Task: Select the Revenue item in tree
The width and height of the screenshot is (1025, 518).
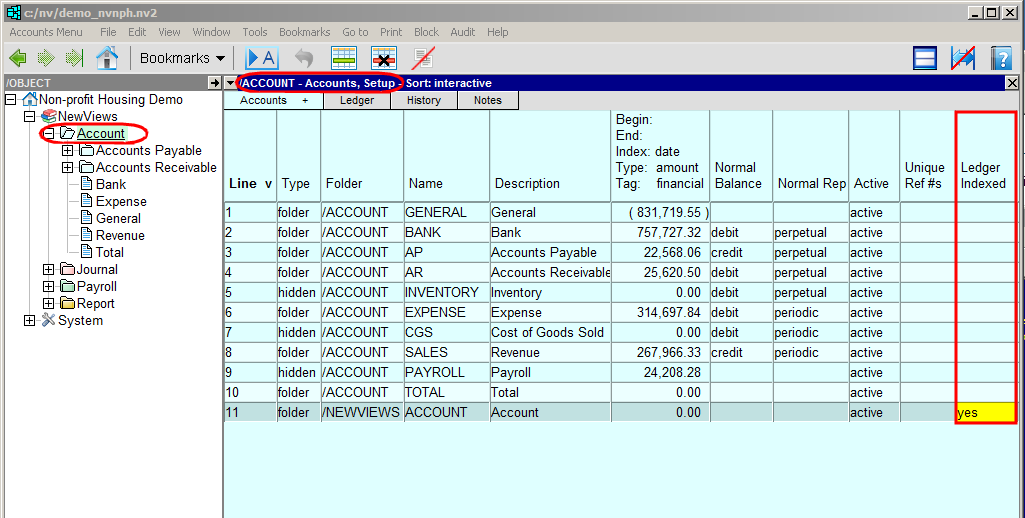Action: (x=120, y=236)
